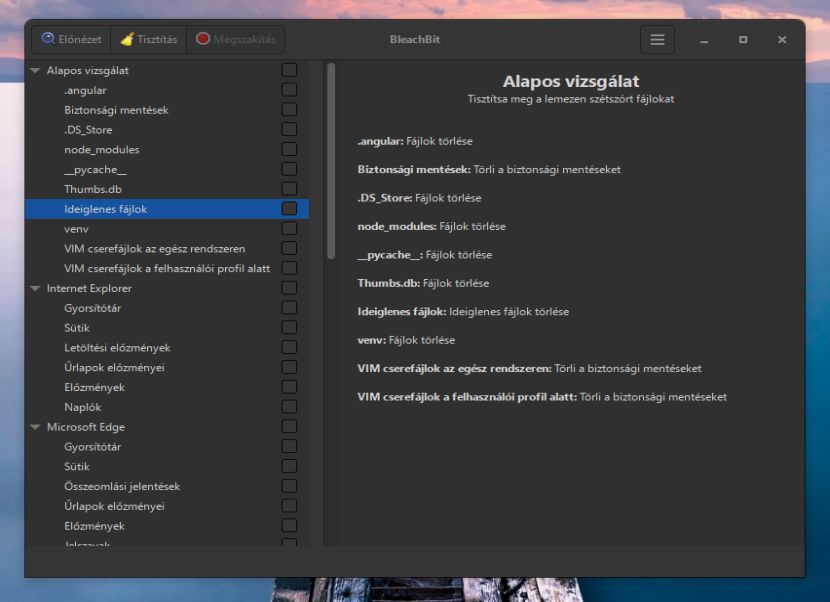
Task: Enable the node_modules checkbox
Action: pyautogui.click(x=289, y=149)
